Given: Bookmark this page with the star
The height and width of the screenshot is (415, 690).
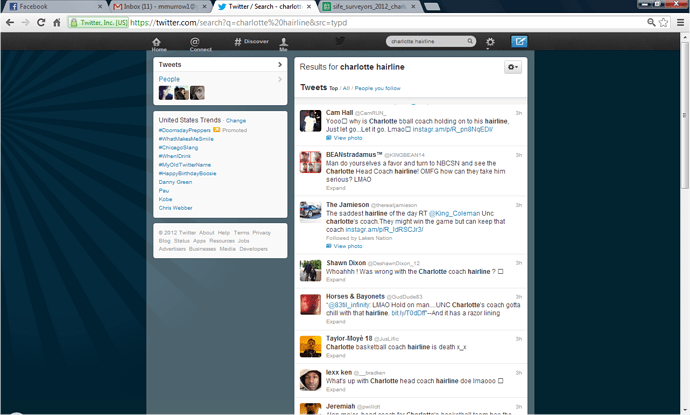Looking at the screenshot, I should 663,22.
